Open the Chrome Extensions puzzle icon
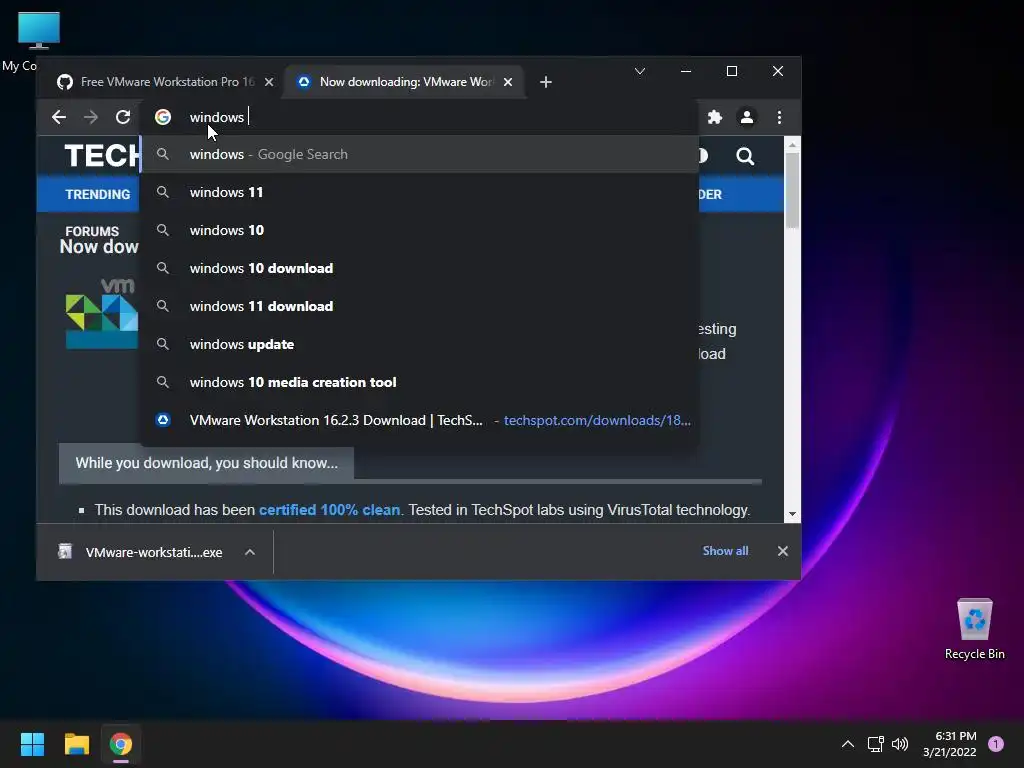Screen dimensions: 1024x768 click(x=715, y=117)
